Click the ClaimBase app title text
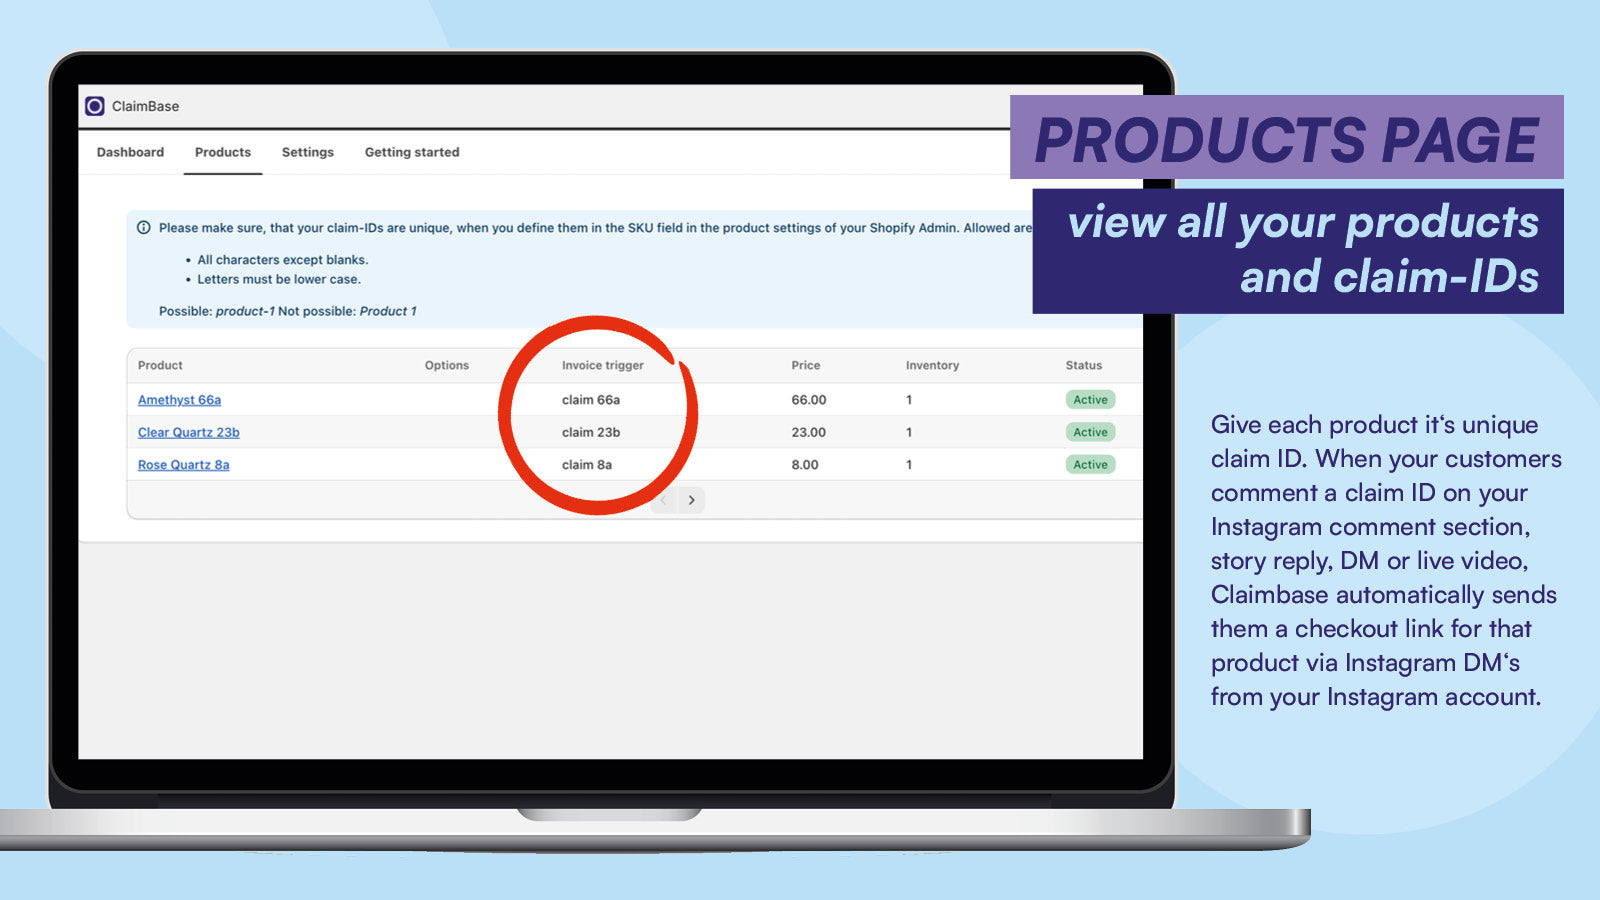Image resolution: width=1600 pixels, height=900 pixels. 146,106
